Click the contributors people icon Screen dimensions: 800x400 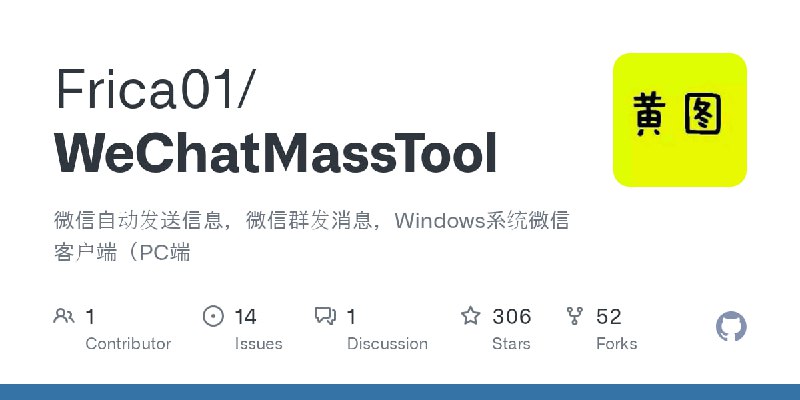click(x=64, y=316)
